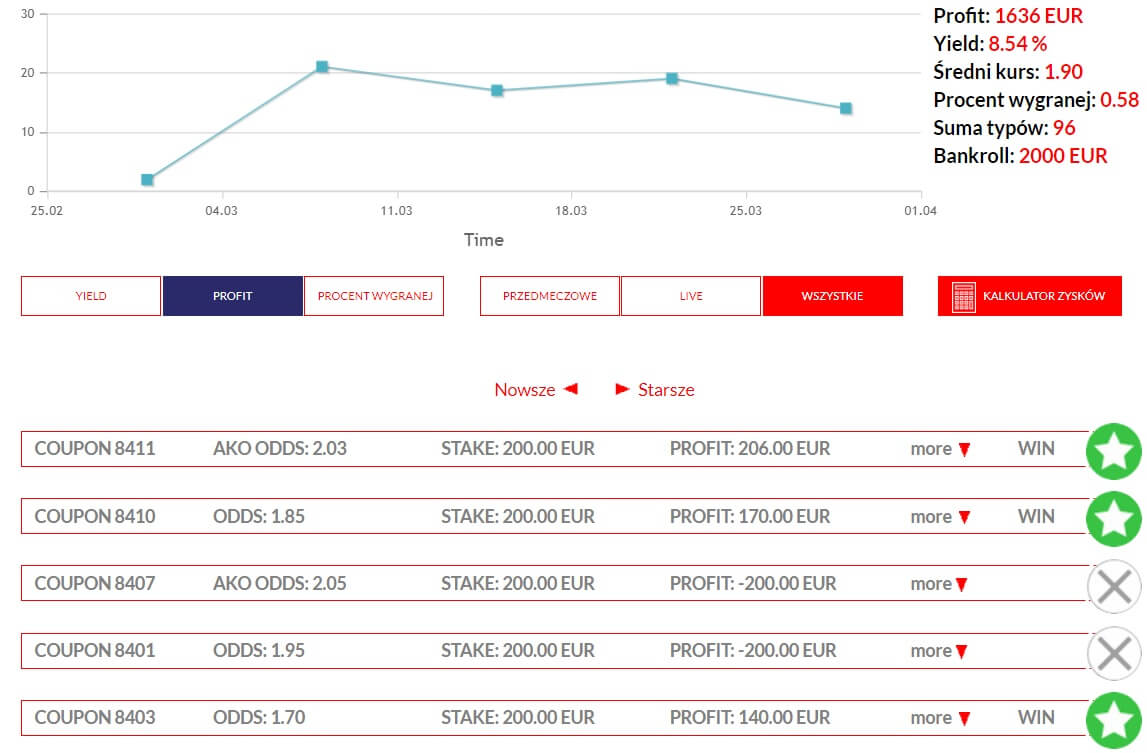This screenshot has width=1147, height=753.
Task: Expand more details for coupon 8403
Action: (x=940, y=718)
